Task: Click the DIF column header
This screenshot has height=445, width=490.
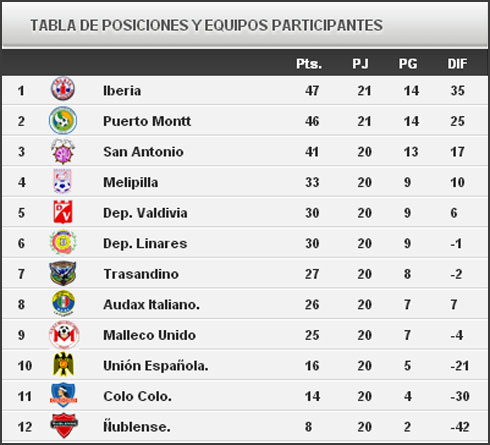Action: 457,64
